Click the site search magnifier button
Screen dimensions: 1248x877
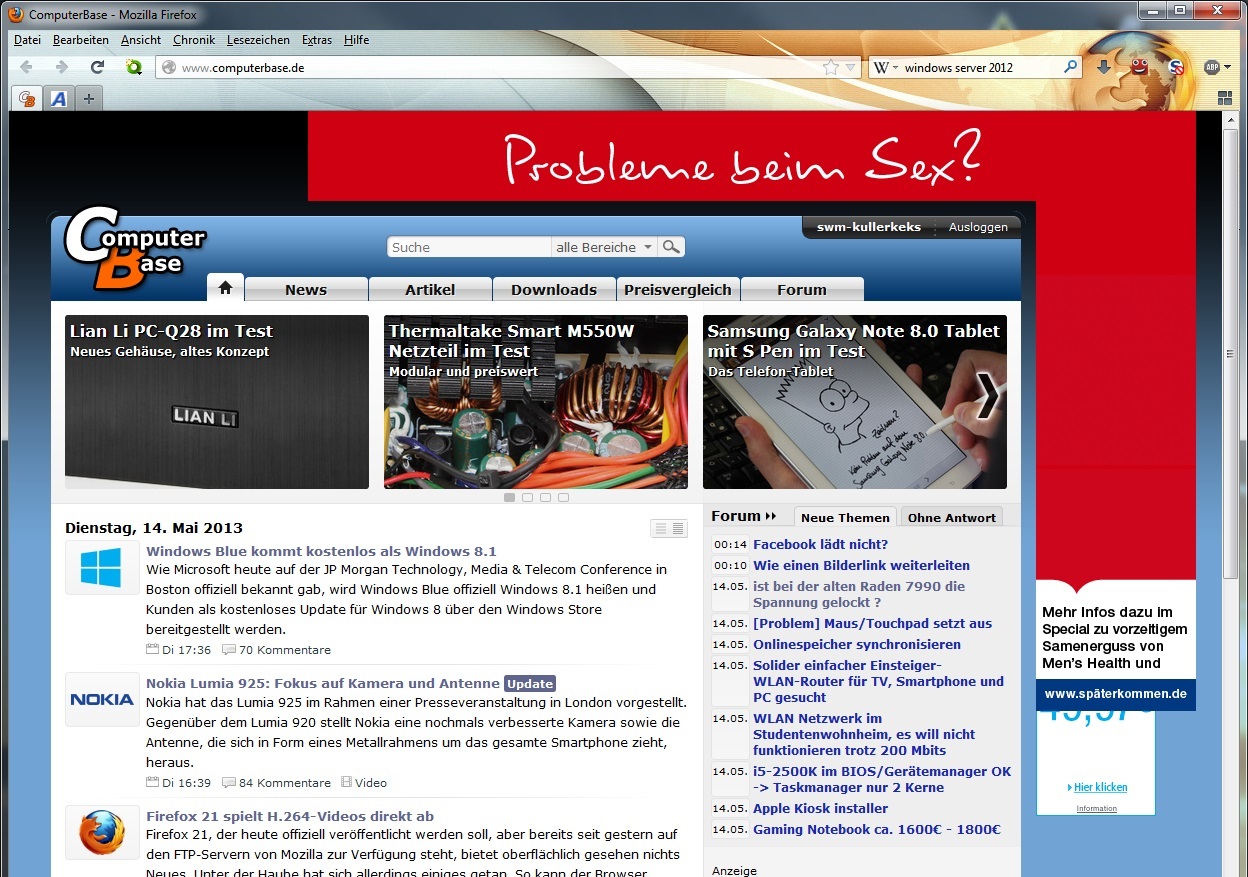tap(671, 247)
